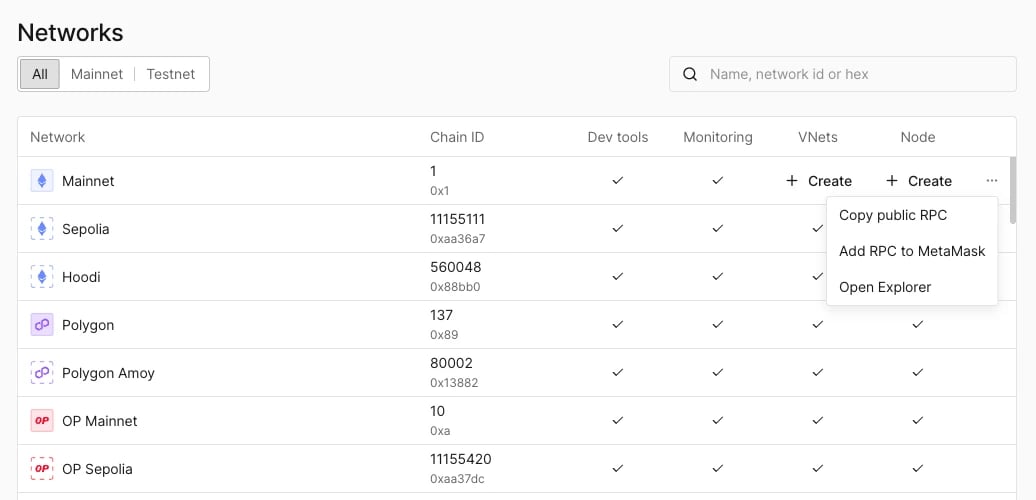Click hex value 0x88bb0
This screenshot has height=500, width=1036.
tap(455, 287)
